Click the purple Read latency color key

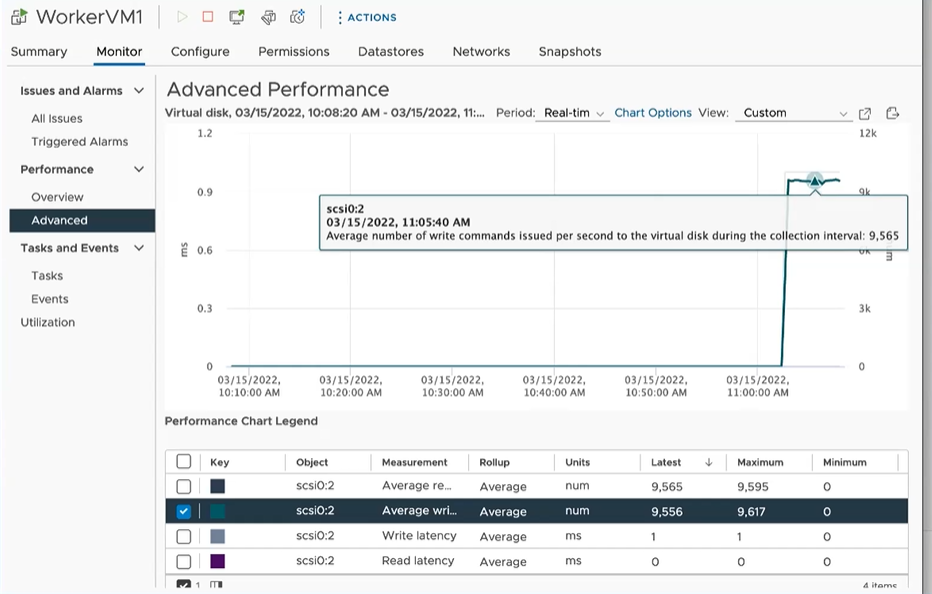pos(217,561)
